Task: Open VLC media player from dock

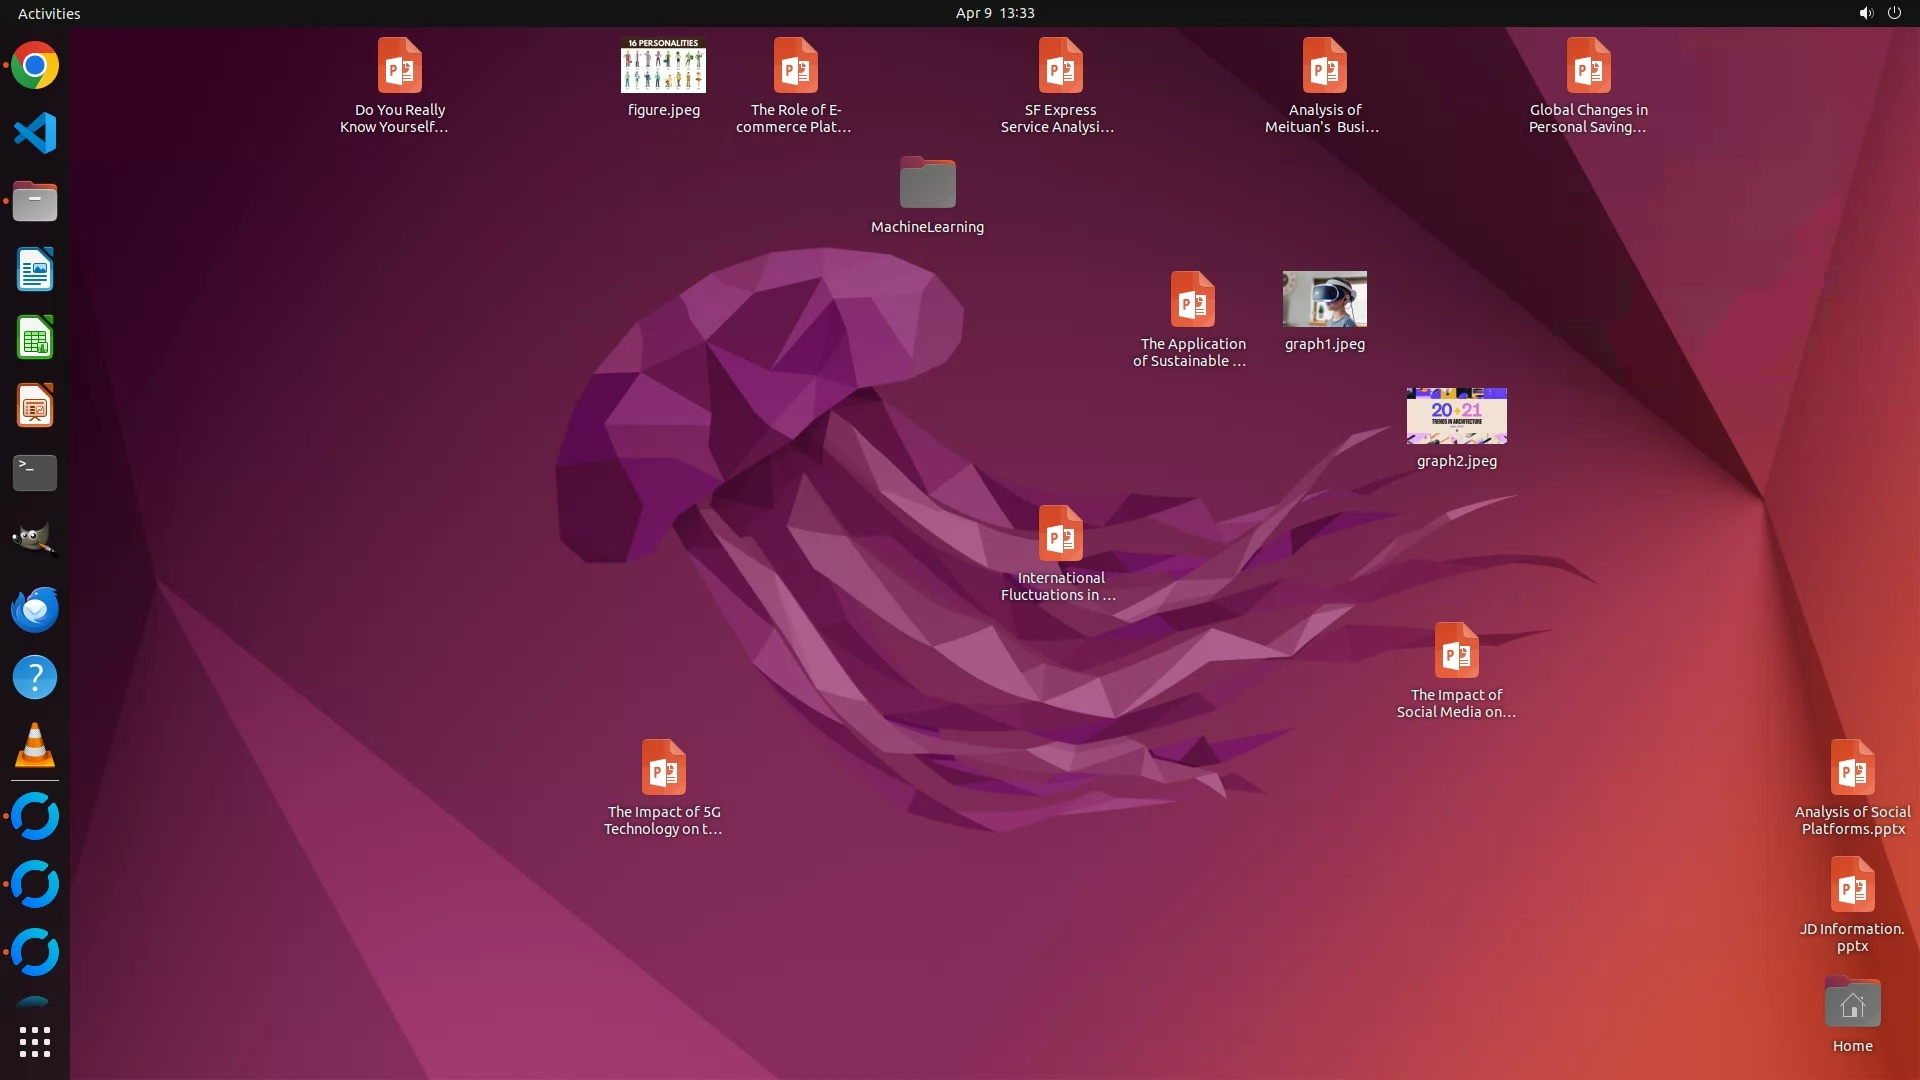Action: pos(35,746)
